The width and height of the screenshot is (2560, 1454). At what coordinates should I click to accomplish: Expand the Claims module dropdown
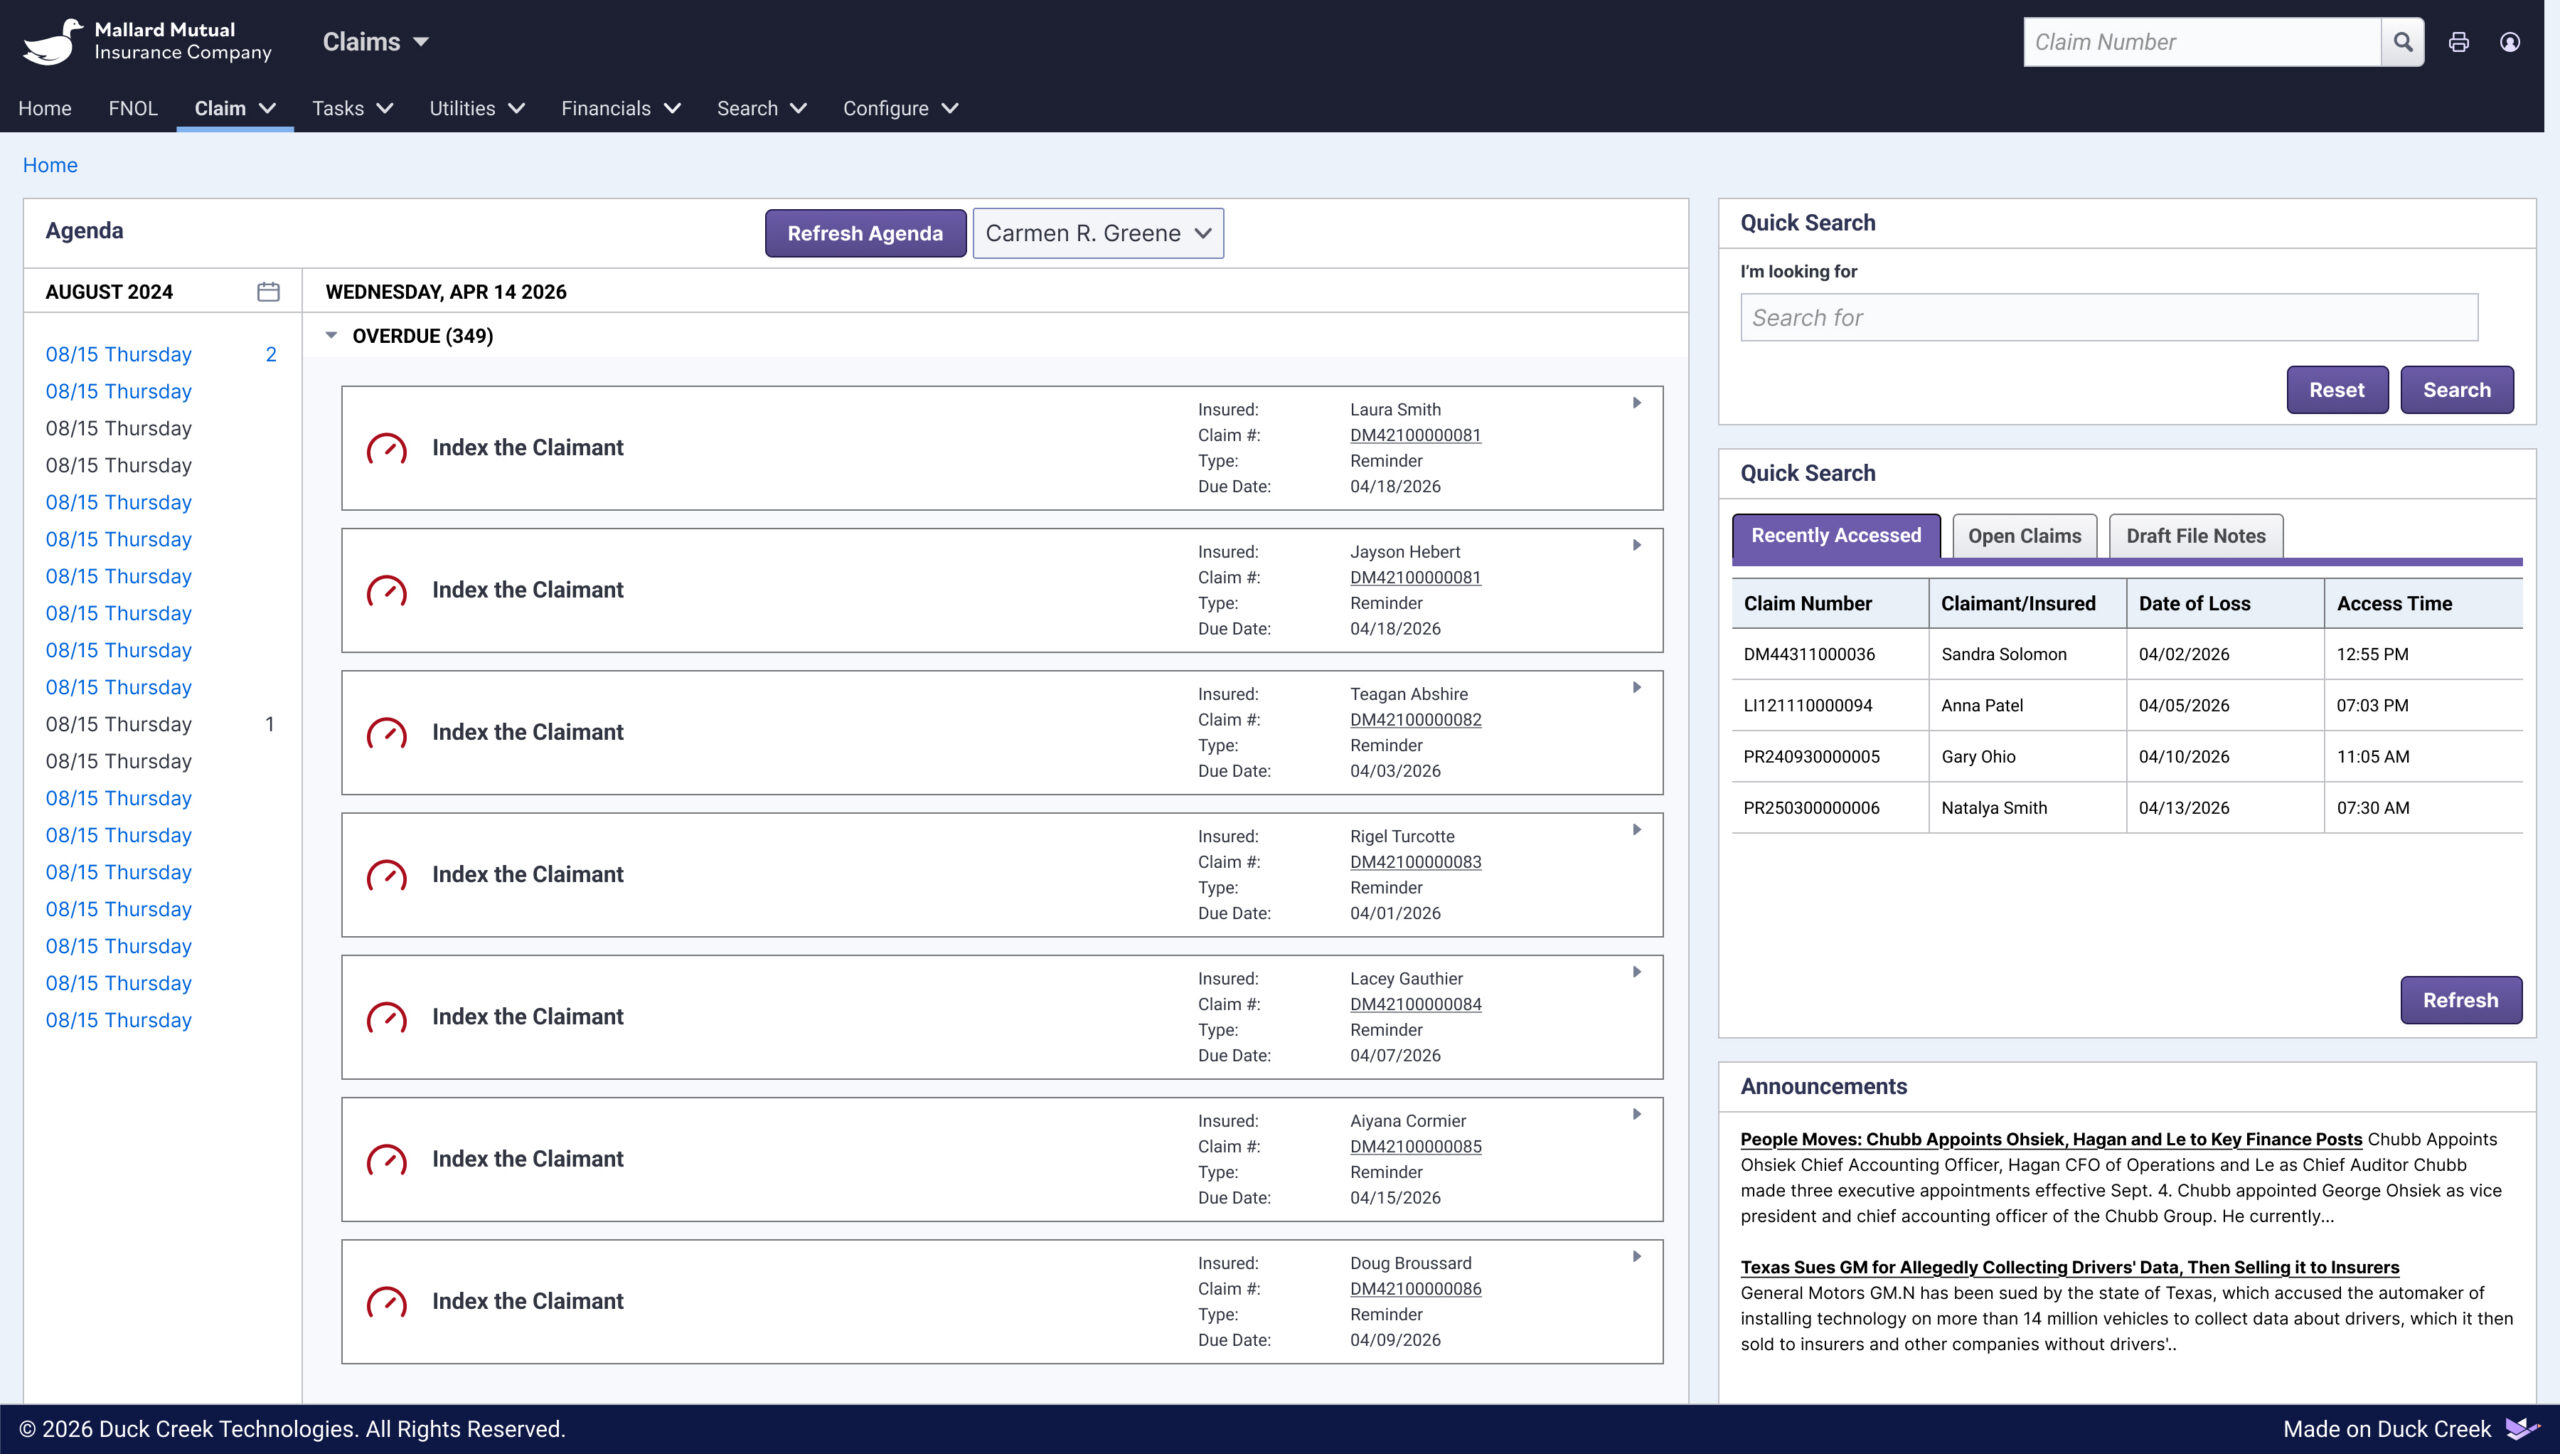coord(375,42)
